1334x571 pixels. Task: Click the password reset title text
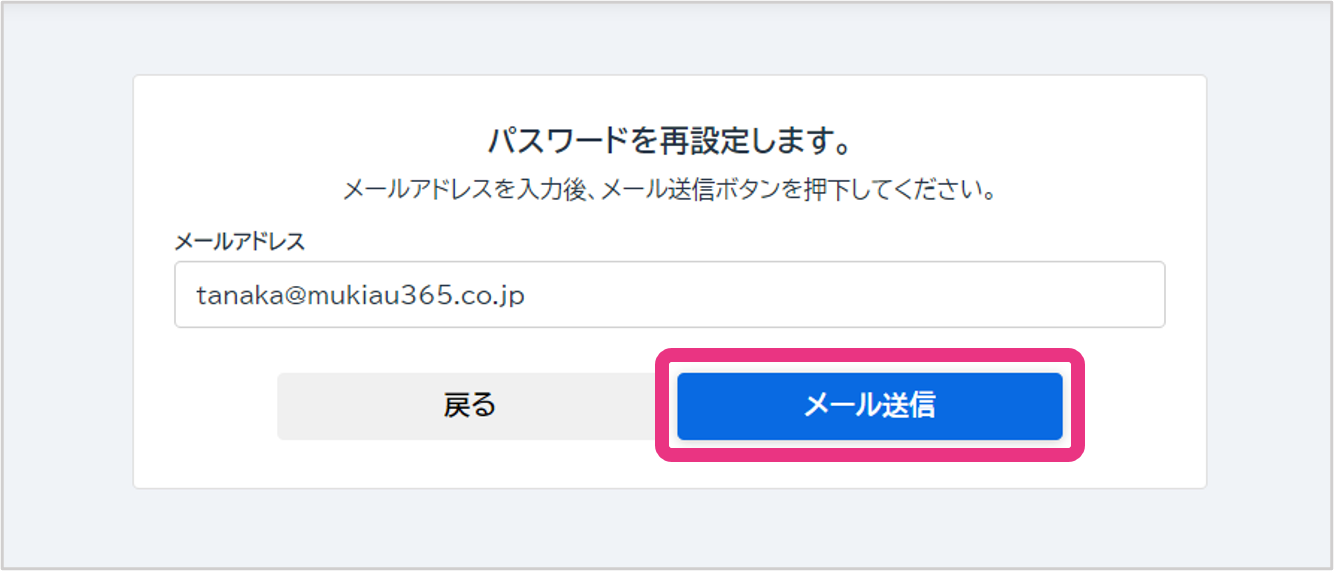pyautogui.click(x=669, y=141)
